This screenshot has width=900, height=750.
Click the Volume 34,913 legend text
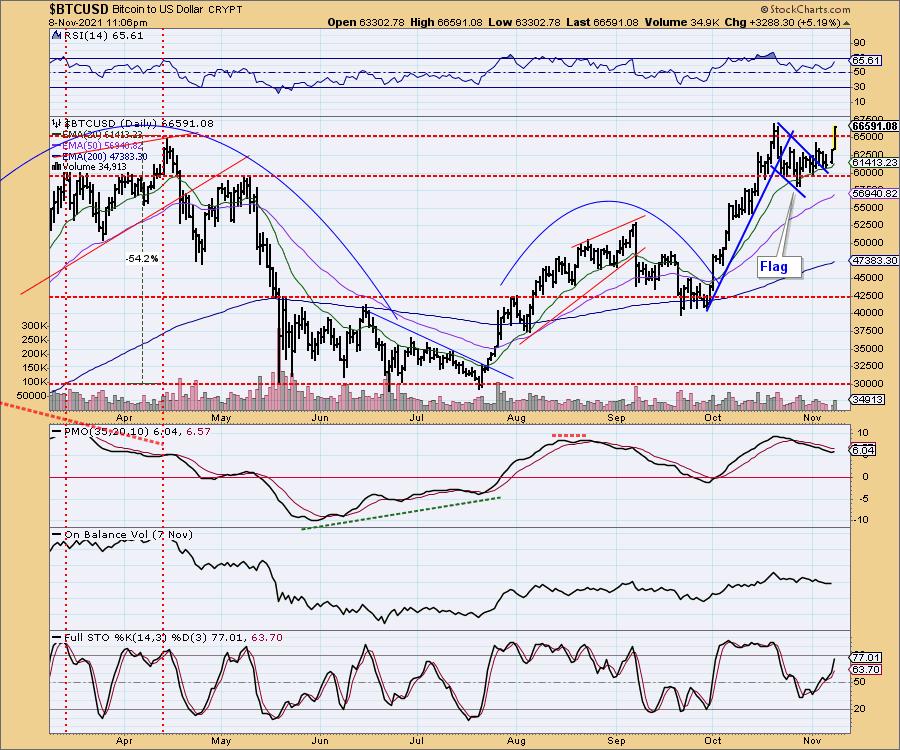(x=95, y=166)
